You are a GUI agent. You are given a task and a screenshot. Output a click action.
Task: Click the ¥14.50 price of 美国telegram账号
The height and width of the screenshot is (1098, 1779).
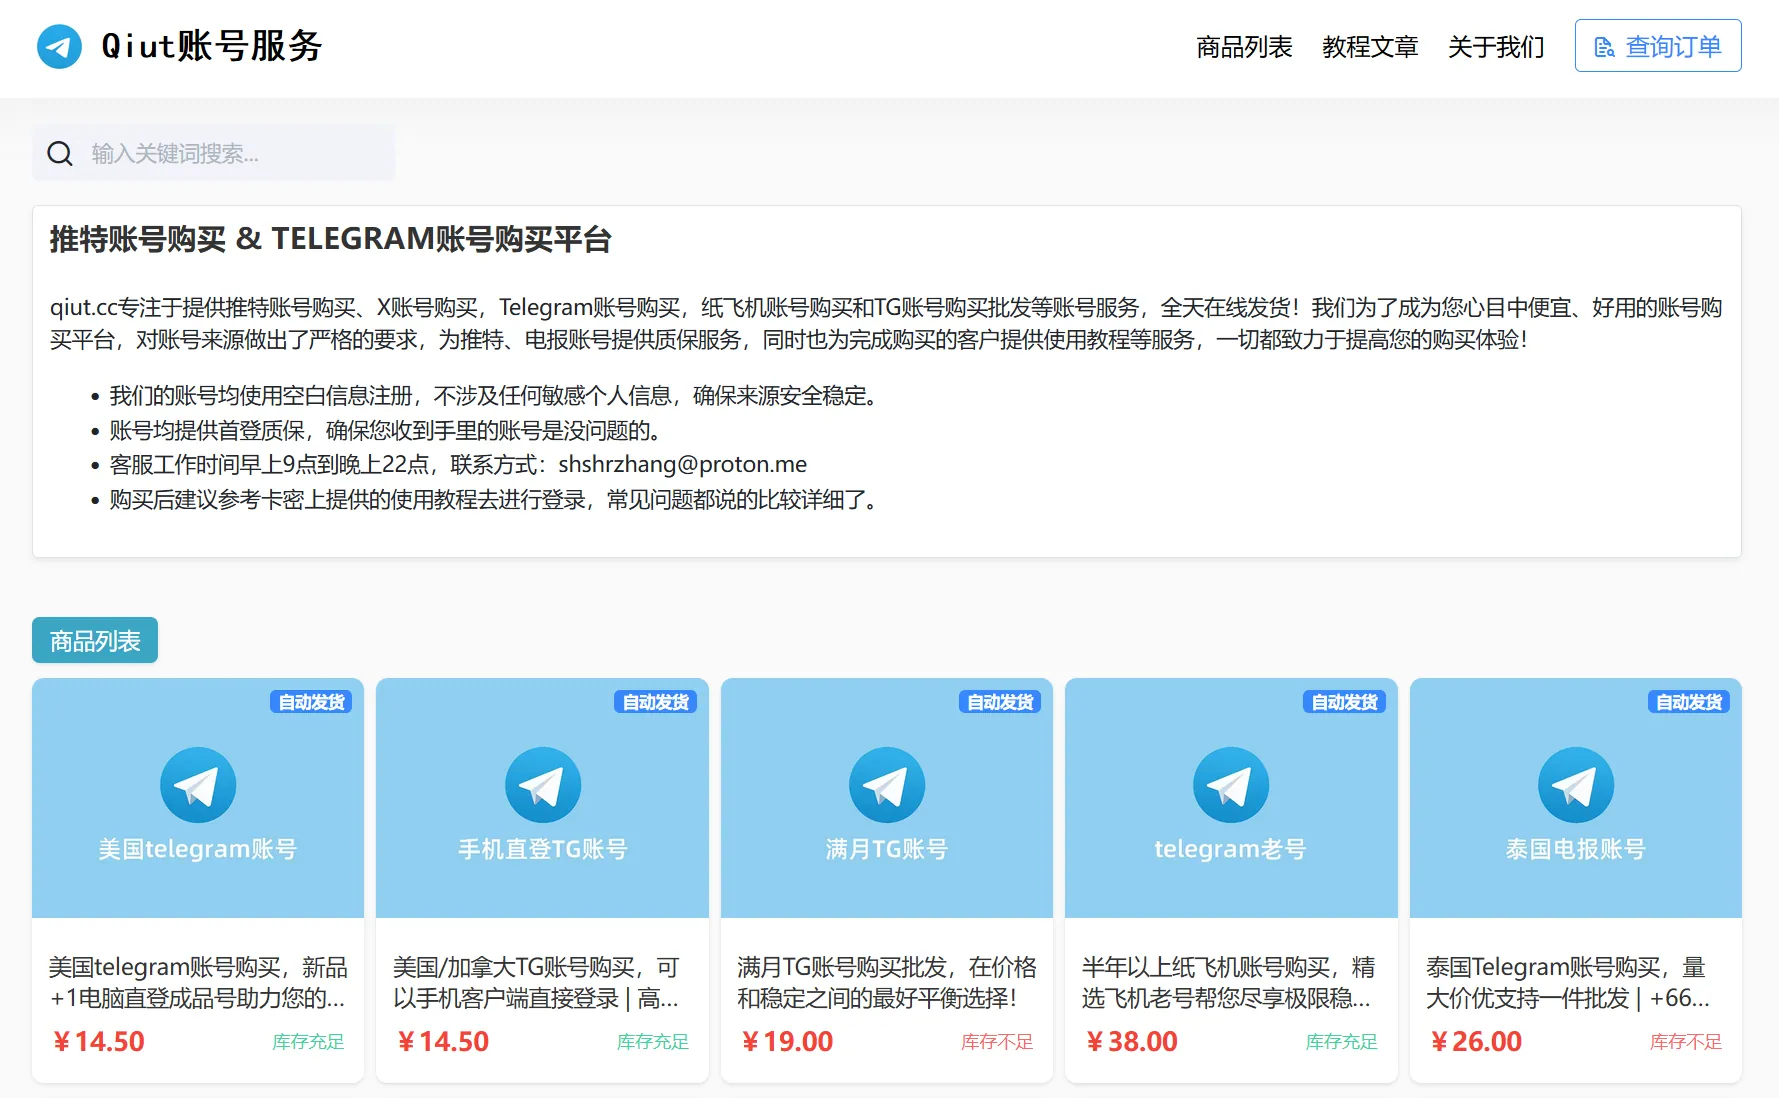pos(99,1042)
